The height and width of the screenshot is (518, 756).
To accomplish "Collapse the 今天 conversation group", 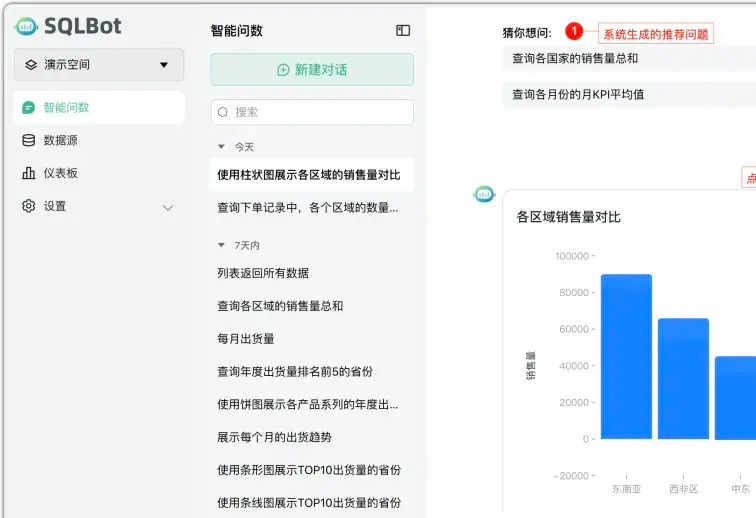I will (221, 147).
